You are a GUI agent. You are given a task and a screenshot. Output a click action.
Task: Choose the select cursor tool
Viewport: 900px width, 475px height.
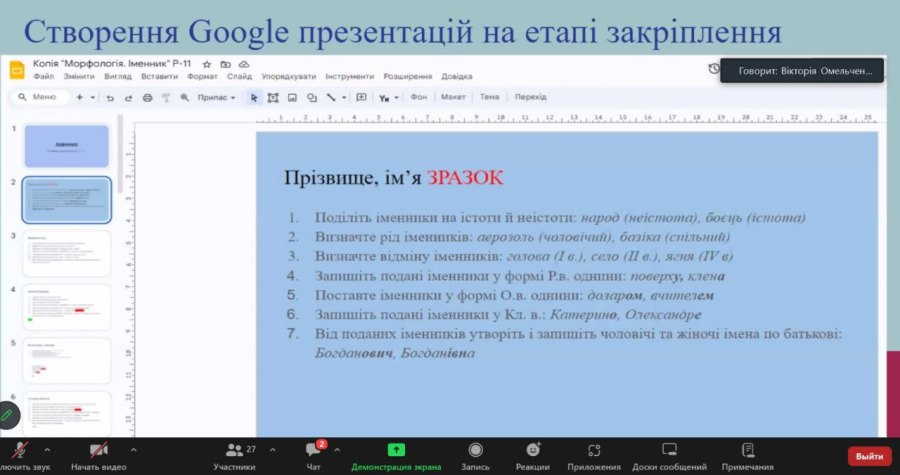(254, 98)
